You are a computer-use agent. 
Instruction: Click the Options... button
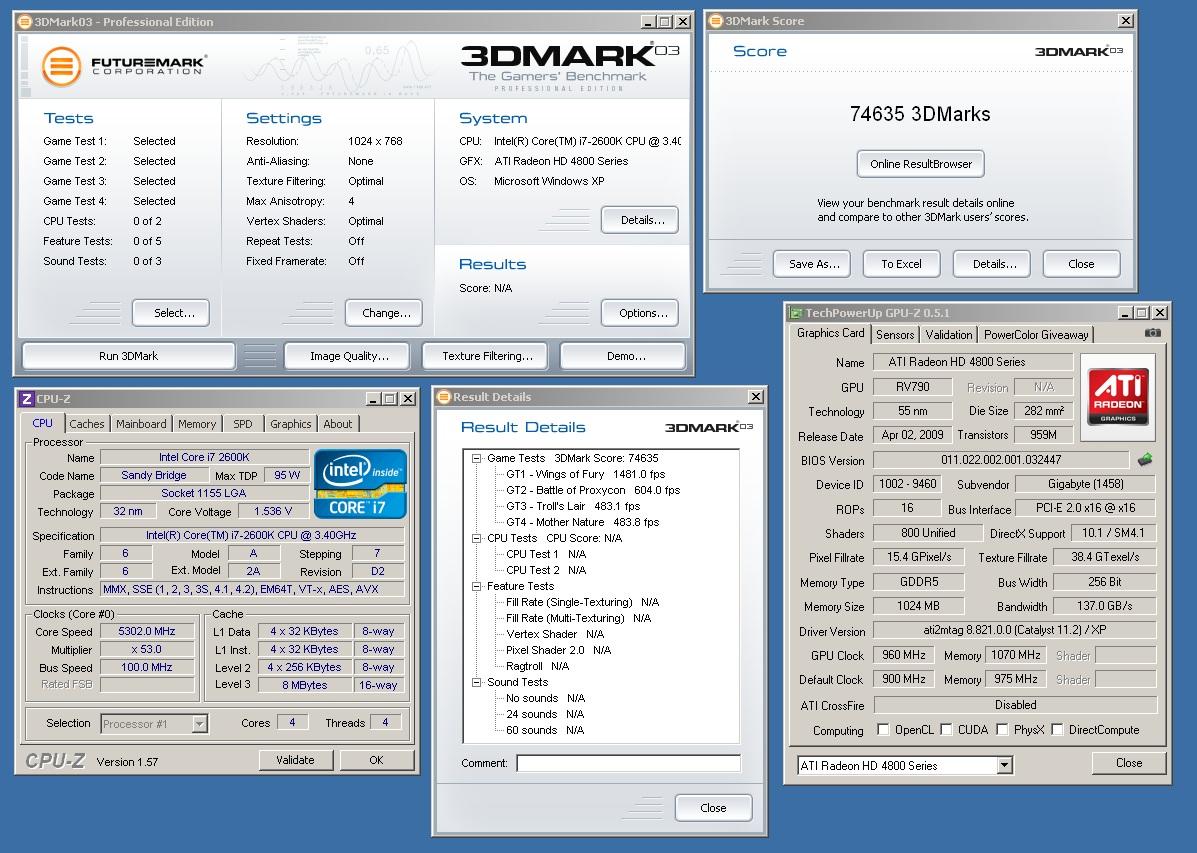[x=640, y=313]
